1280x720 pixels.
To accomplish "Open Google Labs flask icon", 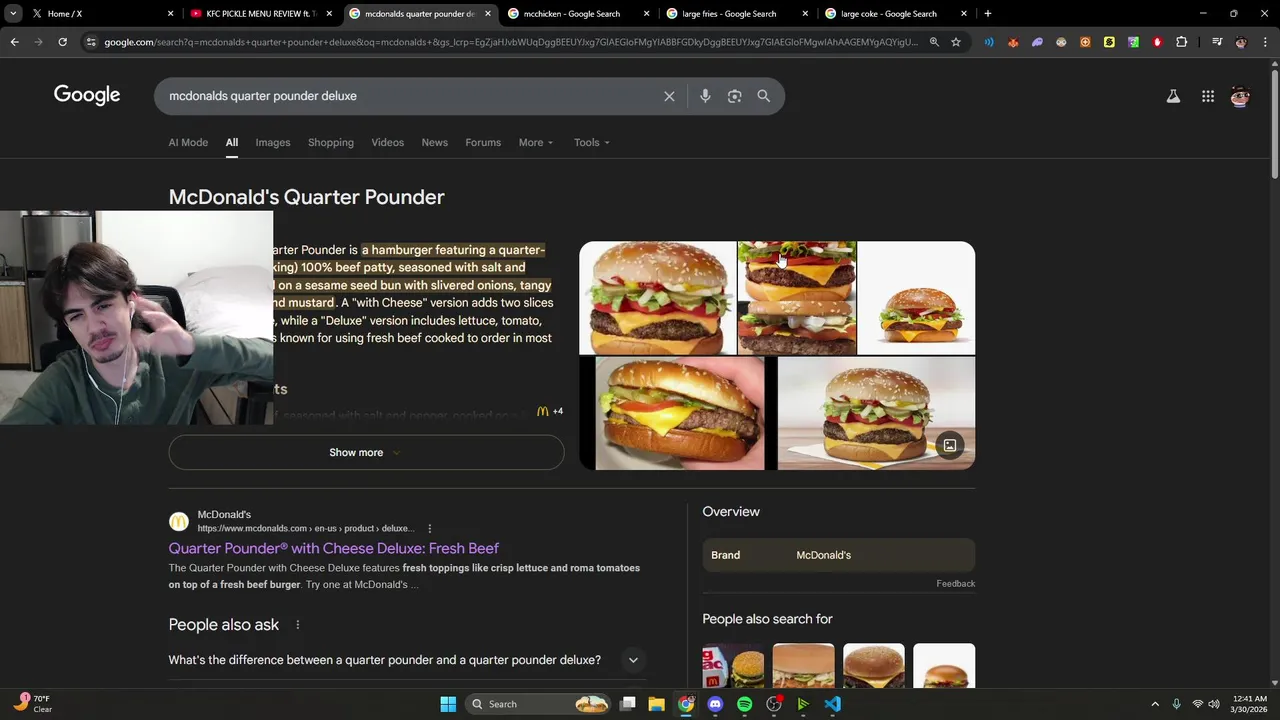I will [1173, 96].
